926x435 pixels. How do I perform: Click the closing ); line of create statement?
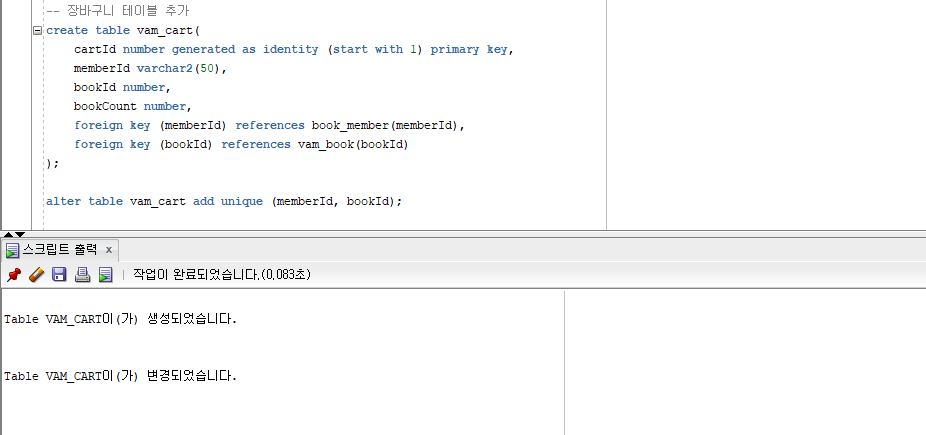click(x=53, y=163)
